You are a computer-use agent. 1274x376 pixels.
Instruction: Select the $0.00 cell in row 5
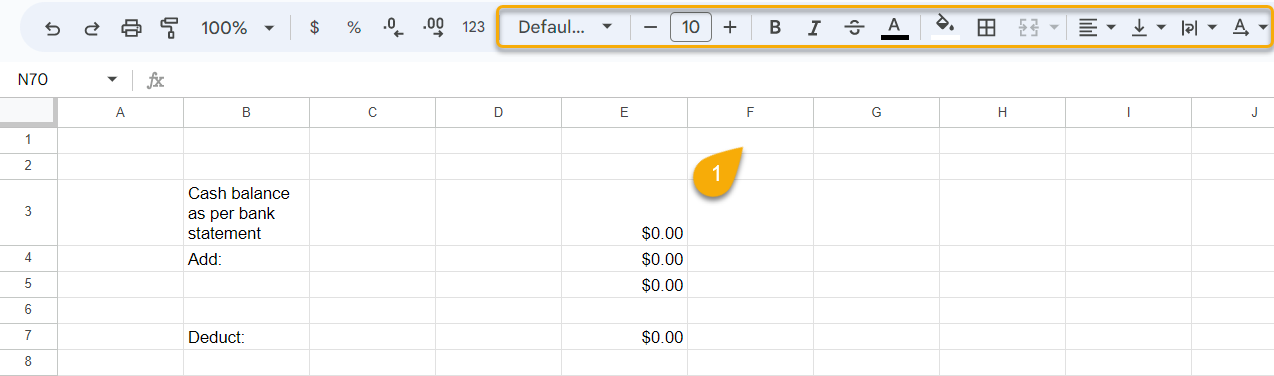point(625,285)
